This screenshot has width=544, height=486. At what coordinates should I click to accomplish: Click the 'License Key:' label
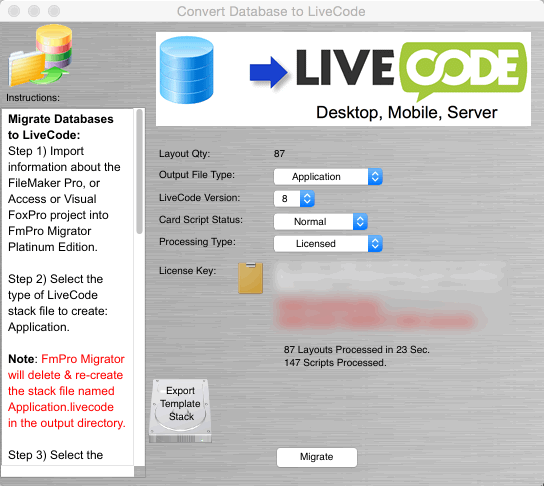click(x=187, y=271)
